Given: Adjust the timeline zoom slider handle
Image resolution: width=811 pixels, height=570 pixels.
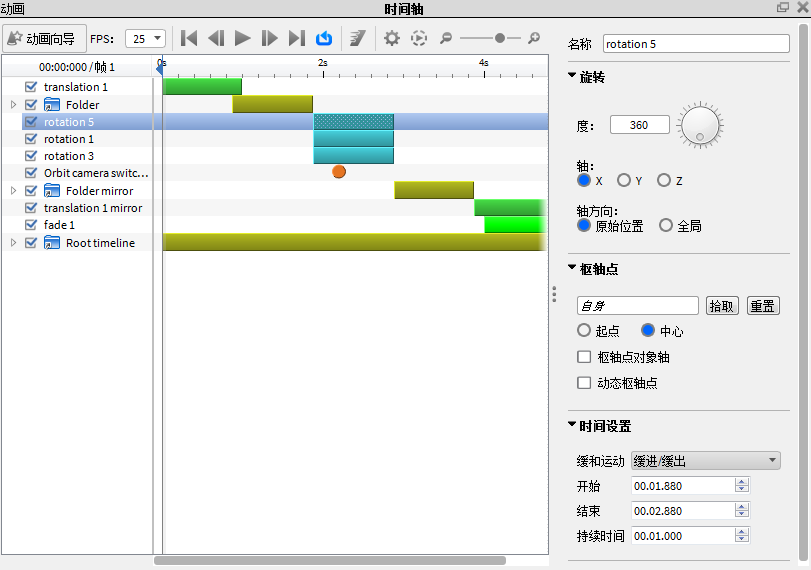Looking at the screenshot, I should click(500, 38).
